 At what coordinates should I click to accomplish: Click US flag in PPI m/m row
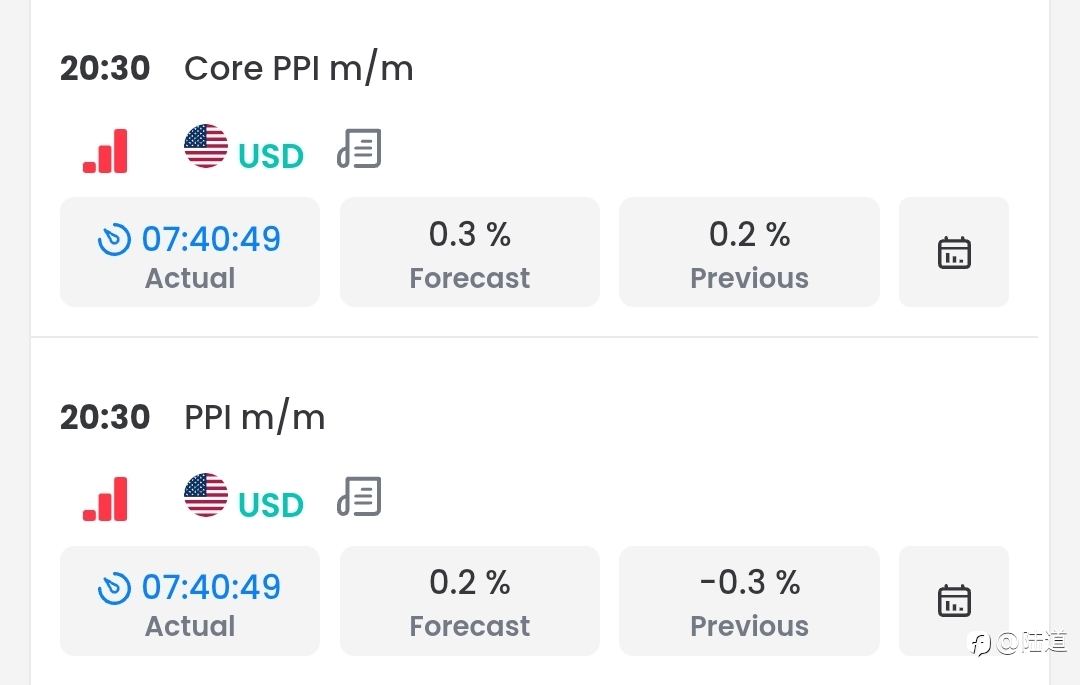pyautogui.click(x=206, y=494)
